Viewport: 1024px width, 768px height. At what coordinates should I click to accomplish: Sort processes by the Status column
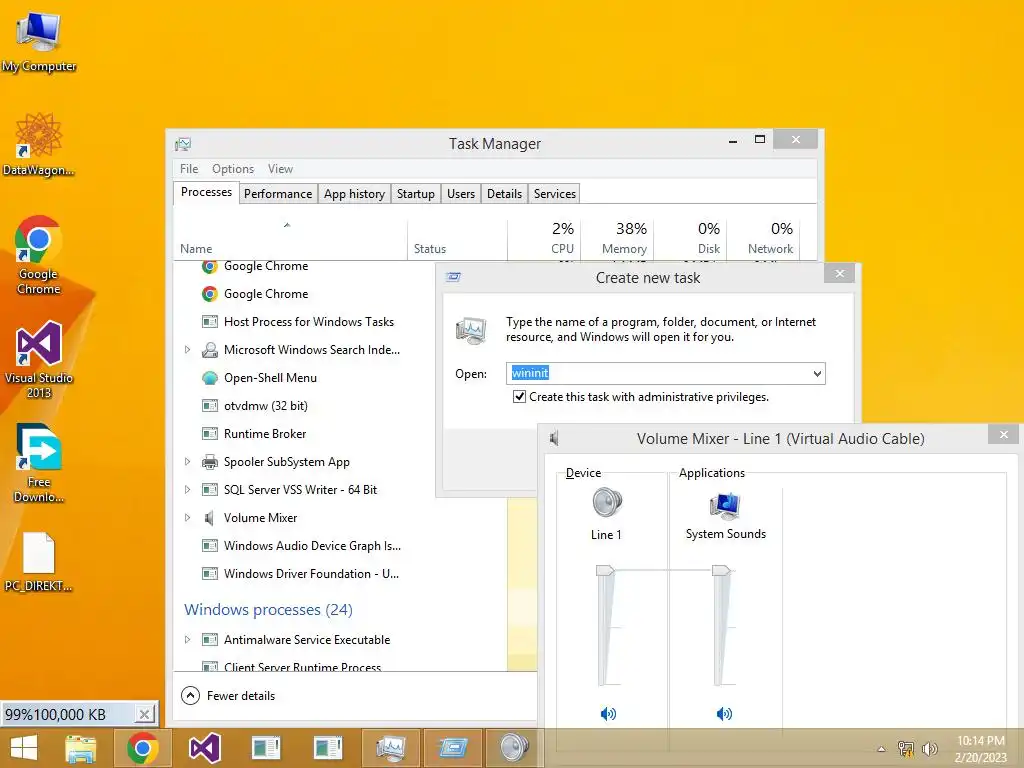pos(457,239)
